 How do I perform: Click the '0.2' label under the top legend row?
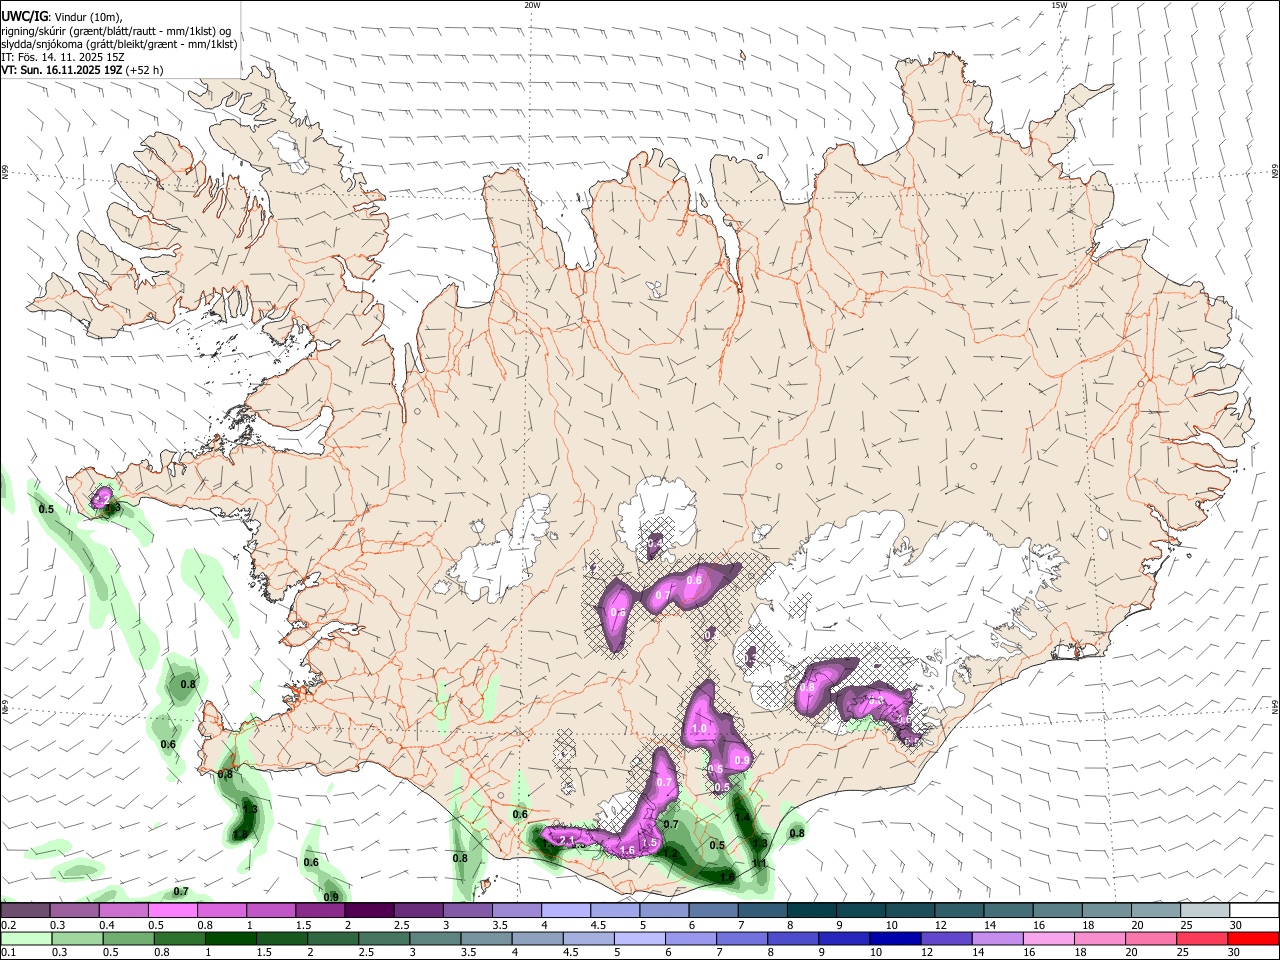pos(8,925)
